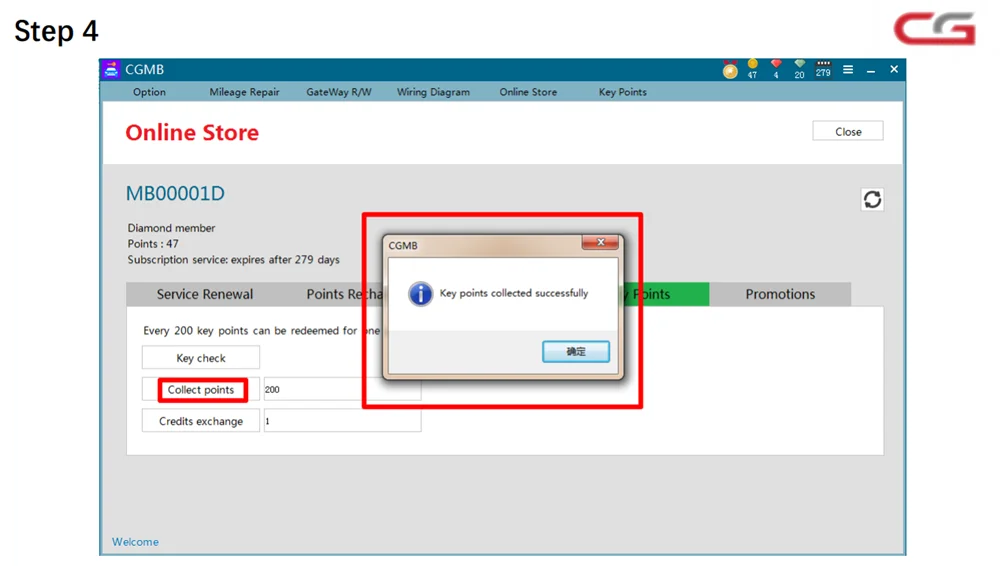Refresh account info with the circular arrows icon

coord(872,200)
